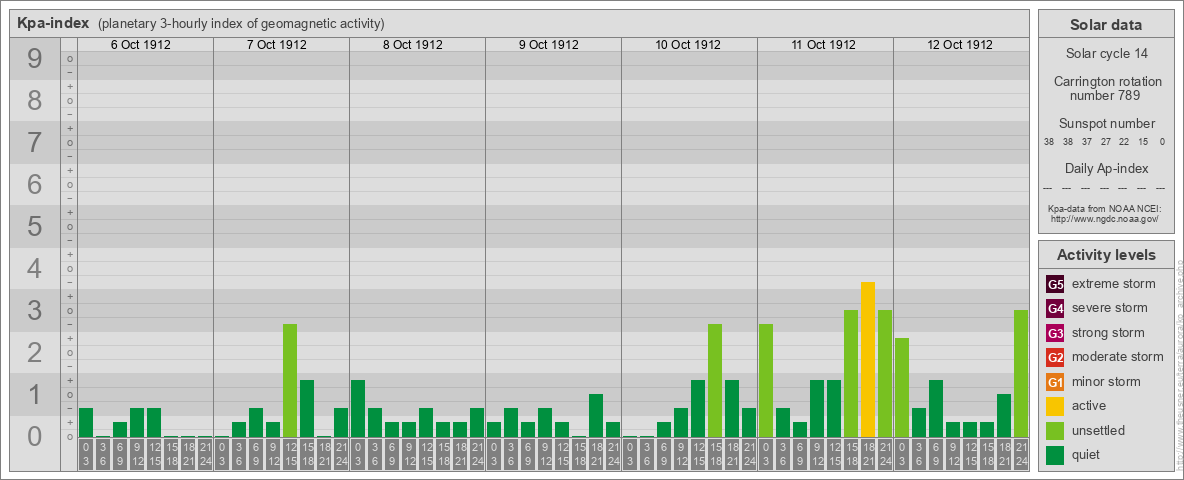1184x480 pixels.
Task: Click the Kp scale number 5
Action: 34,226
